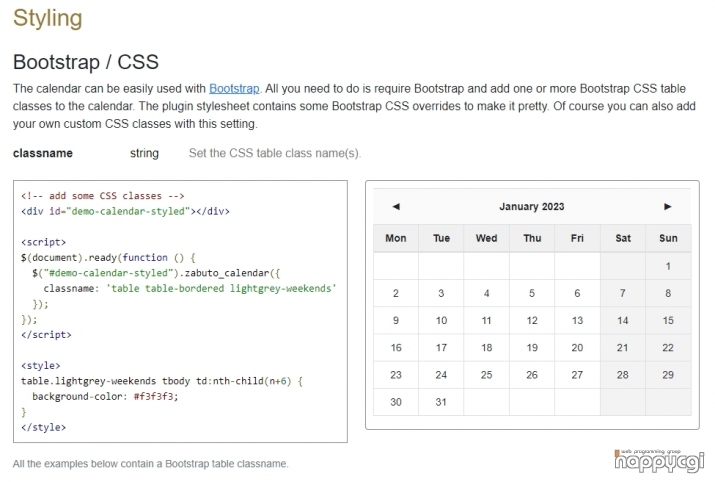Go to previous month with left arrow
The image size is (715, 482).
[396, 207]
